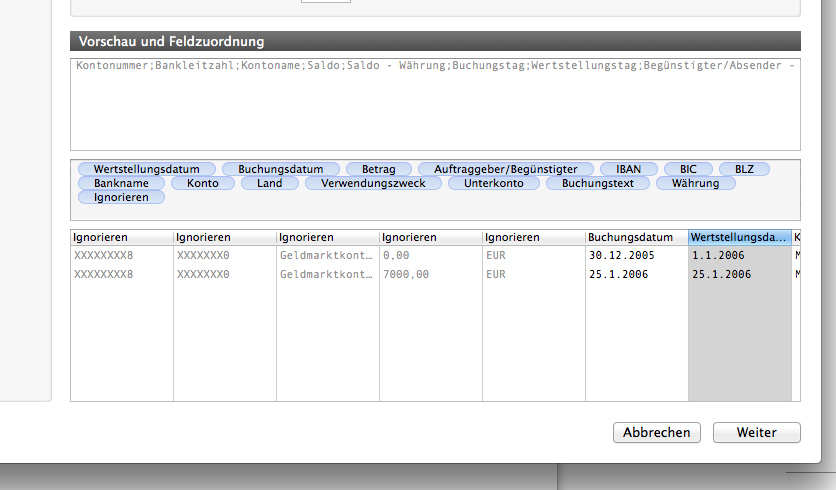836x490 pixels.
Task: Choose the BLZ field tag
Action: (x=744, y=169)
